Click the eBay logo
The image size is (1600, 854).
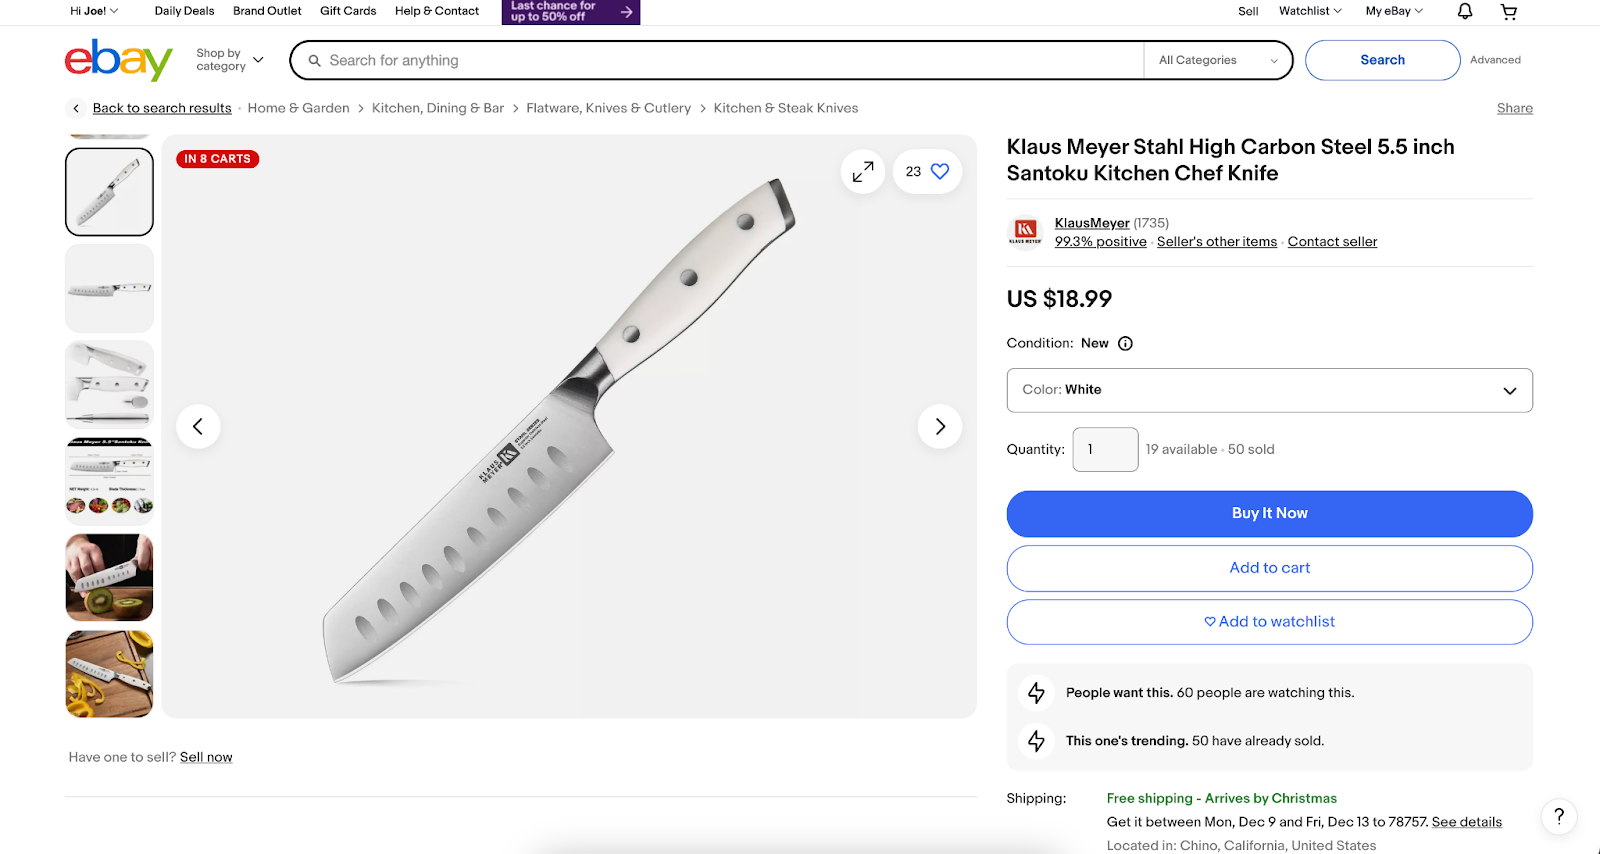[x=117, y=60]
